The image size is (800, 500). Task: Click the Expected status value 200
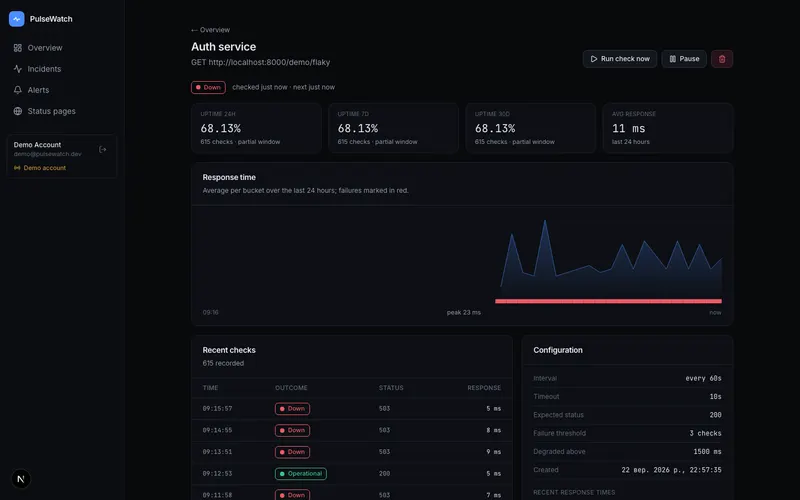715,415
